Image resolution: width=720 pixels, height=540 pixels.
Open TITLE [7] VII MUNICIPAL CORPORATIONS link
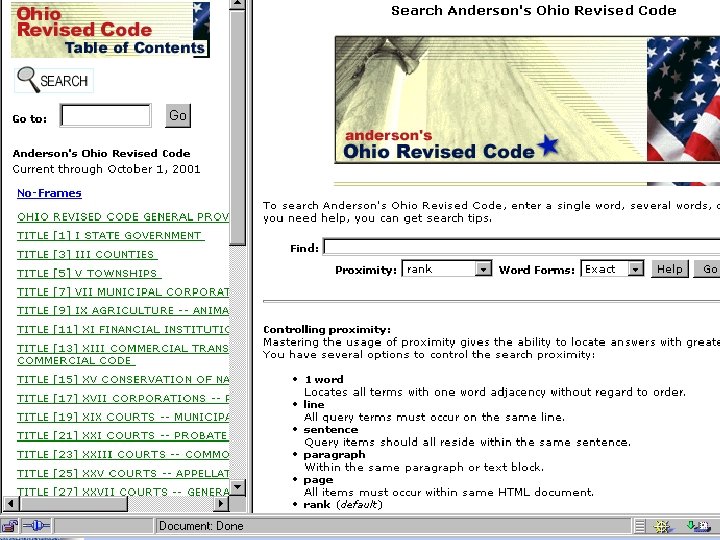123,292
